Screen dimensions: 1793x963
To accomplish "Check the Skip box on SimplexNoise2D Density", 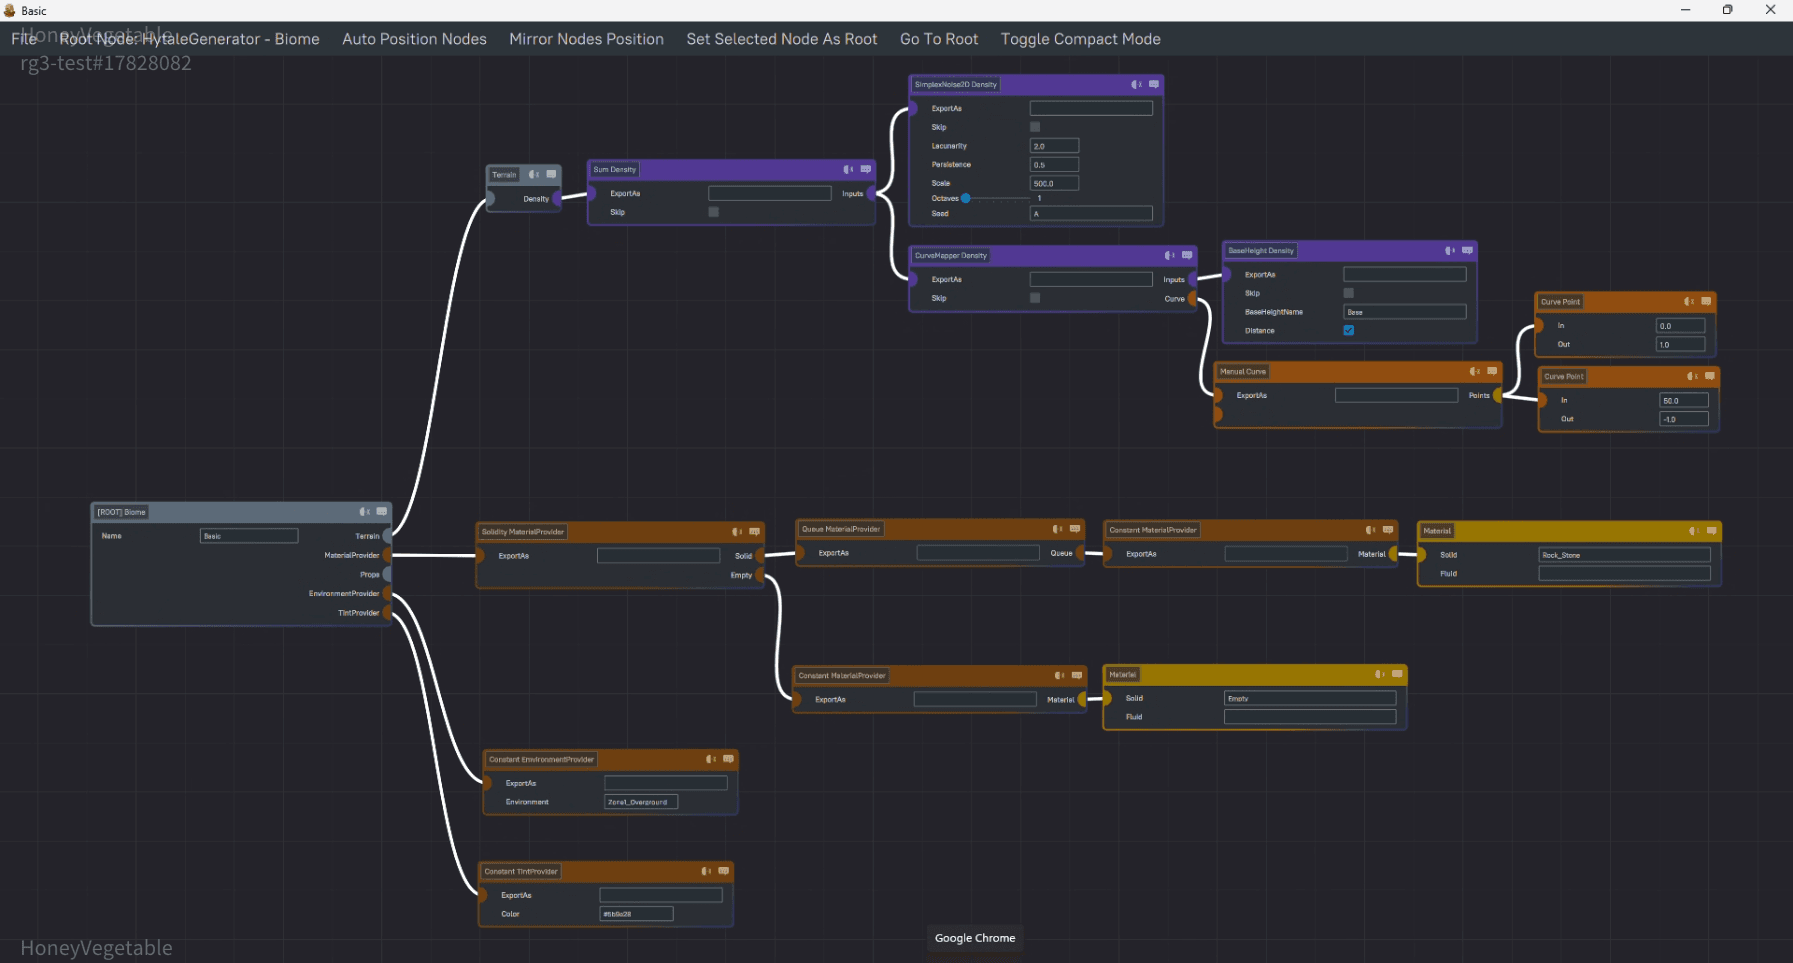I will pos(1034,127).
